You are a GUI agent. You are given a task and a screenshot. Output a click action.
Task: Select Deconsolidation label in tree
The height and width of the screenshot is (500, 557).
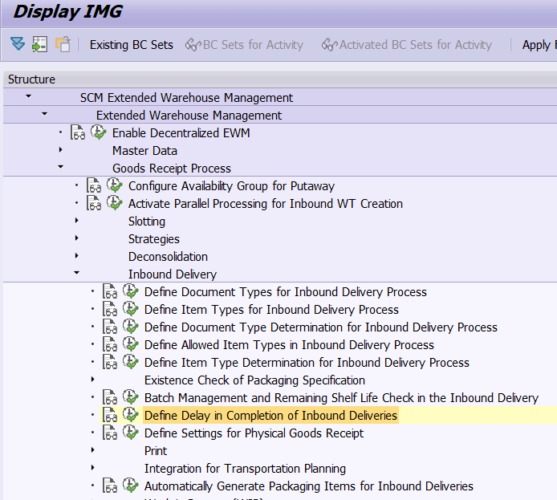168,256
